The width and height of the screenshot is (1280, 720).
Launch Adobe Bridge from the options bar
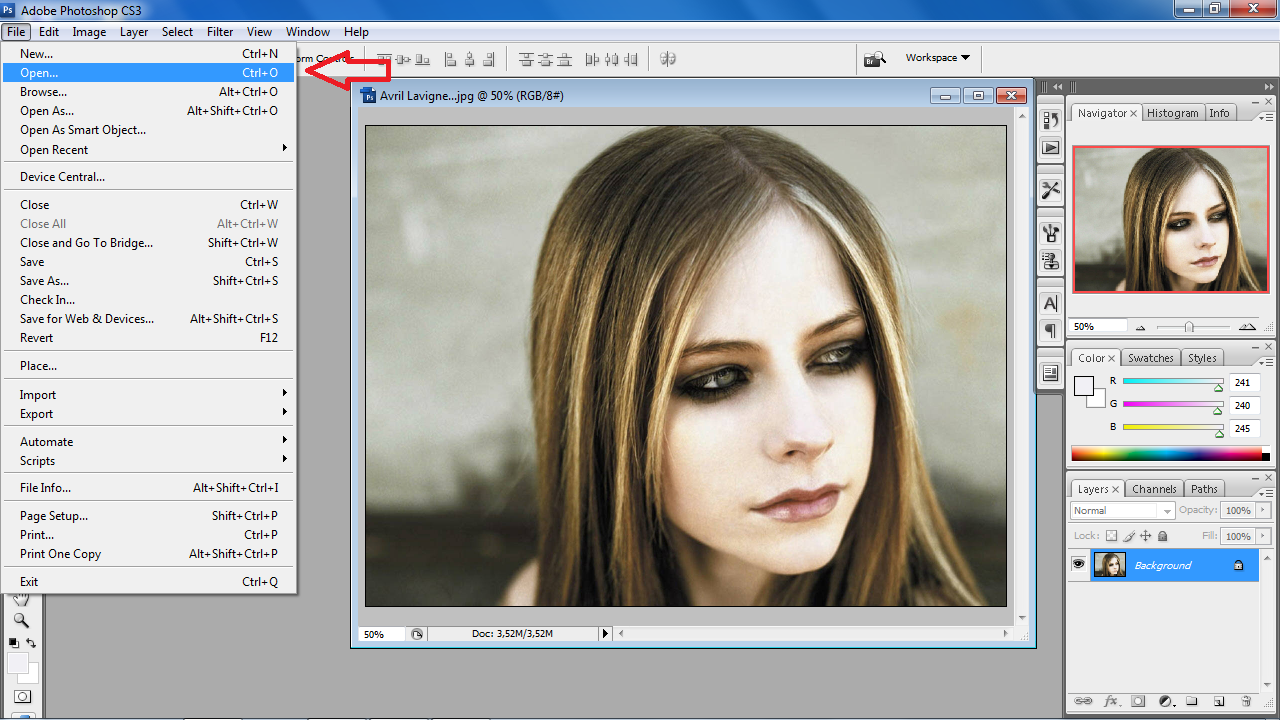875,59
